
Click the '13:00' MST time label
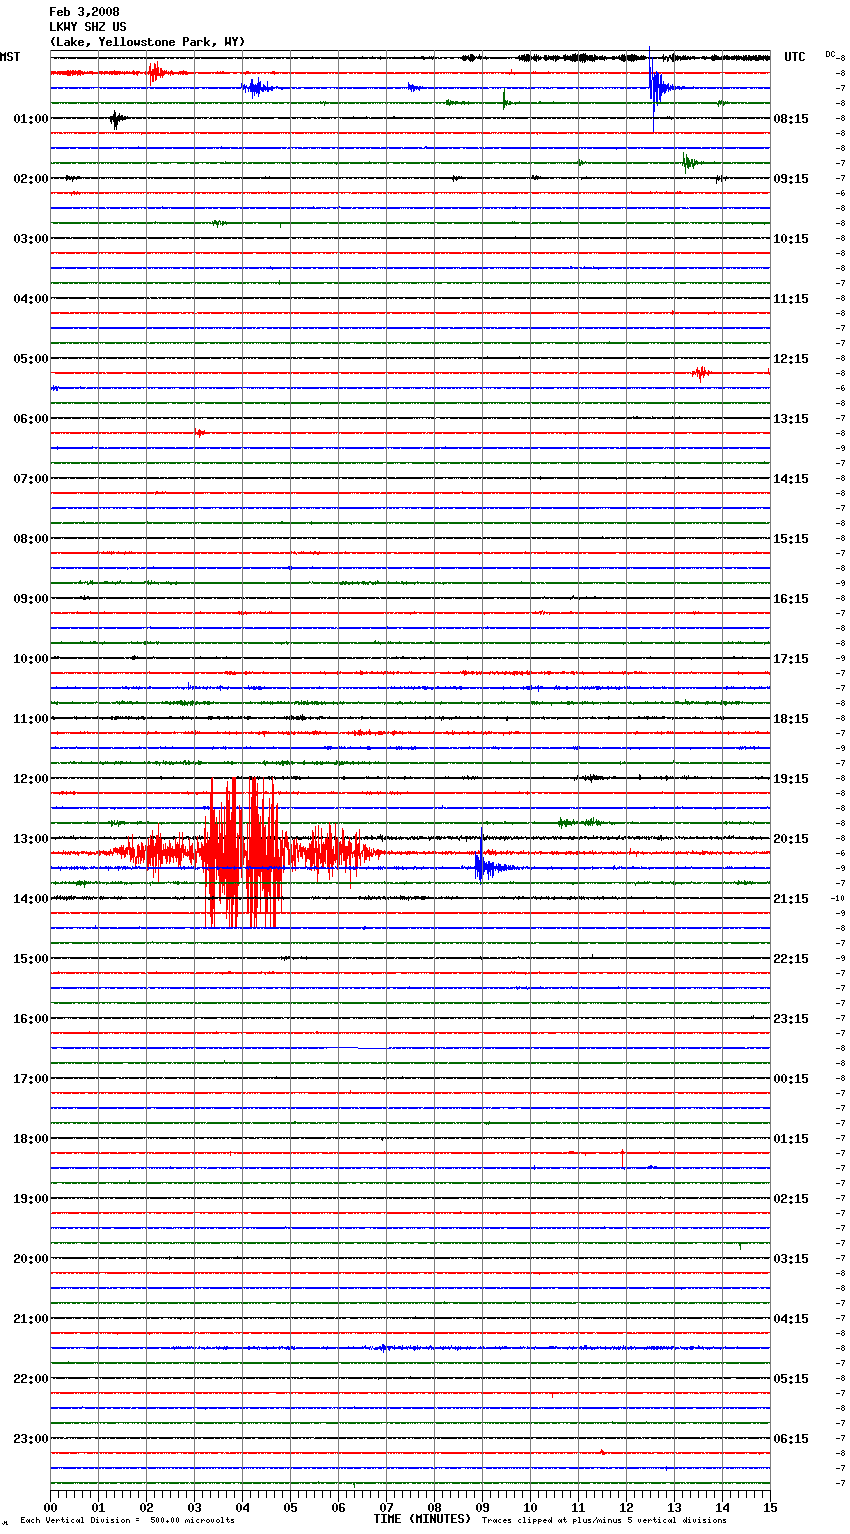point(31,839)
